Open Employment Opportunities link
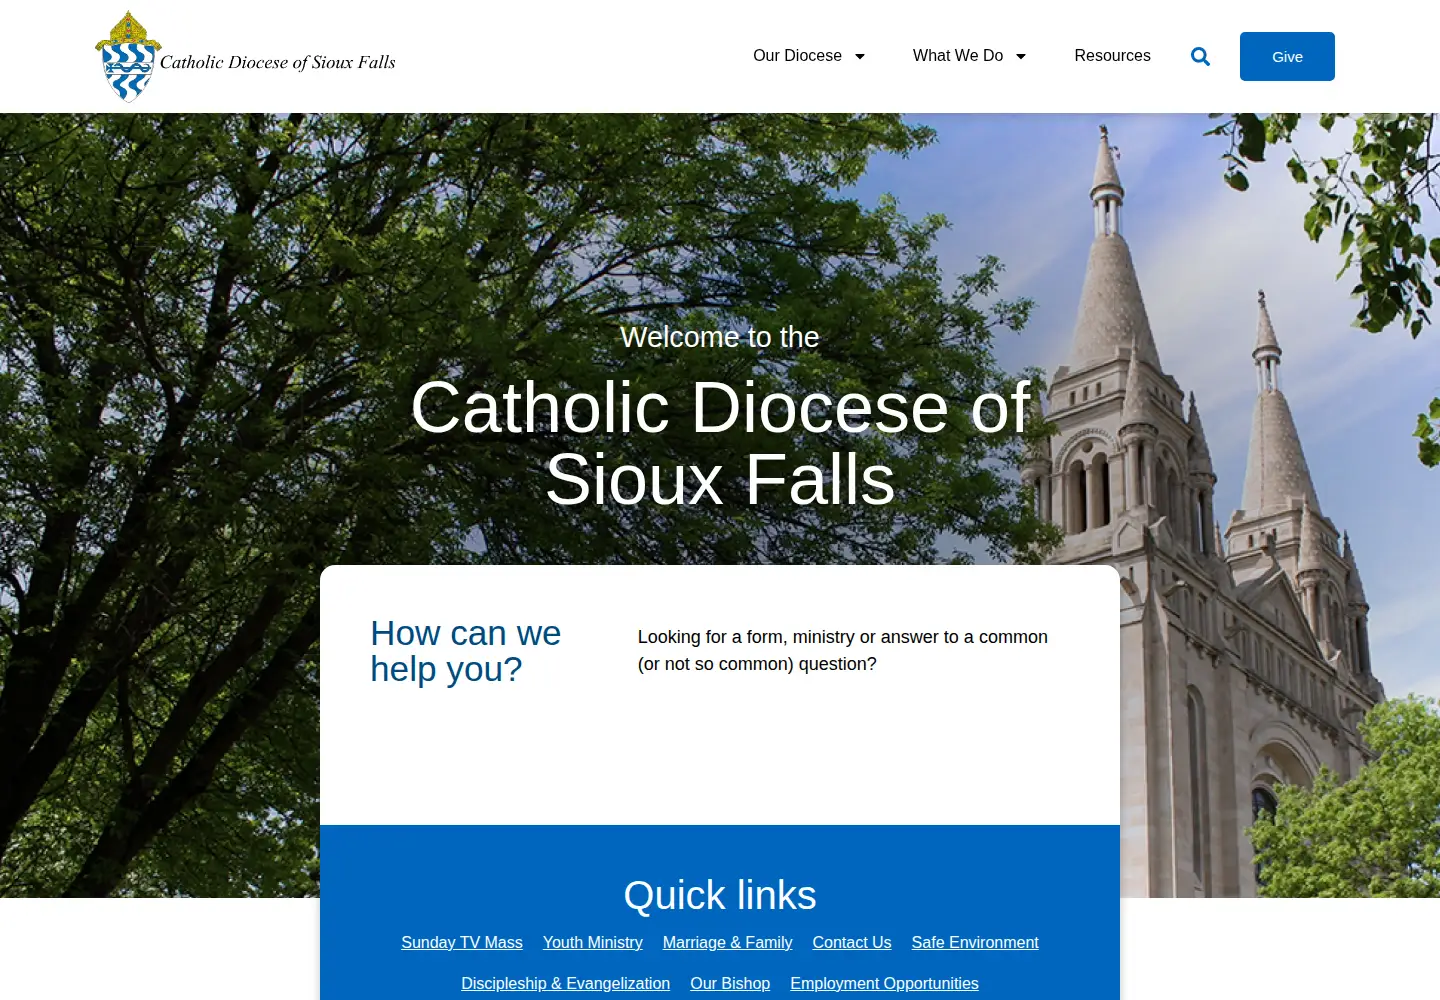Screen dimensions: 1440x1000 click(884, 983)
